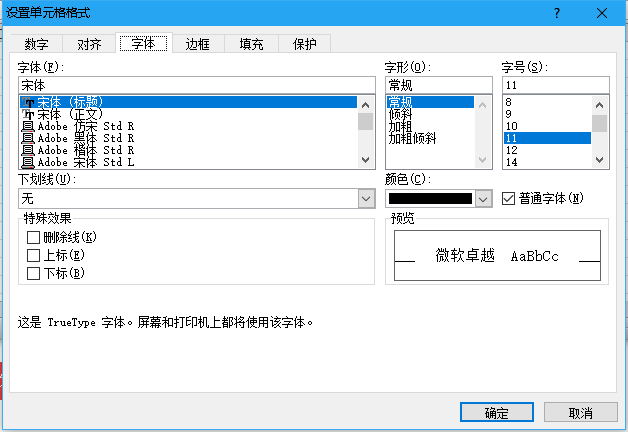Viewport: 628px width, 432px height.
Task: Click font list scroll up arrow
Action: tap(365, 105)
